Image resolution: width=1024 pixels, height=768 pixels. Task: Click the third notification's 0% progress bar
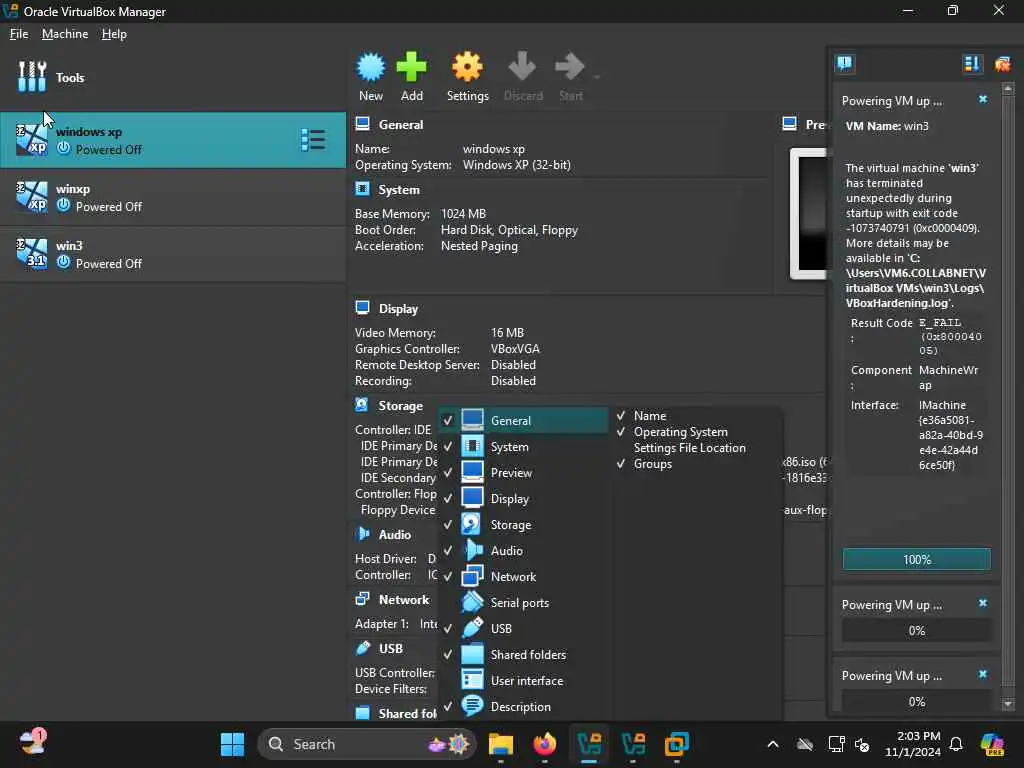tap(916, 702)
